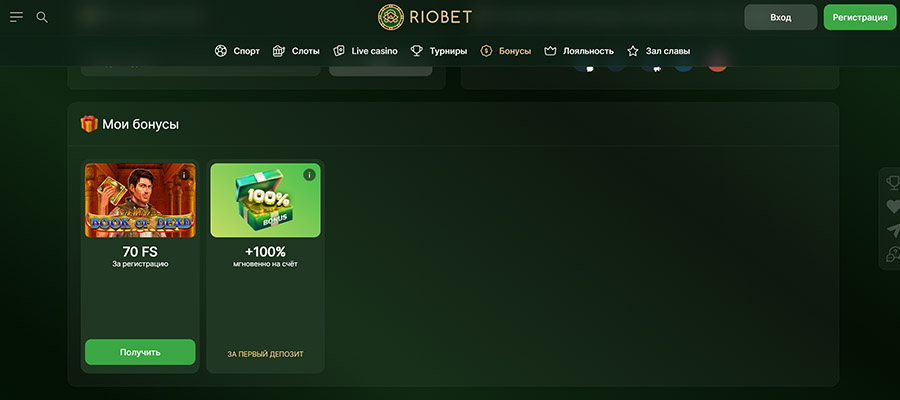This screenshot has width=900, height=400.
Task: Click the gift box icon beside Мои бонусы
Action: (x=89, y=124)
